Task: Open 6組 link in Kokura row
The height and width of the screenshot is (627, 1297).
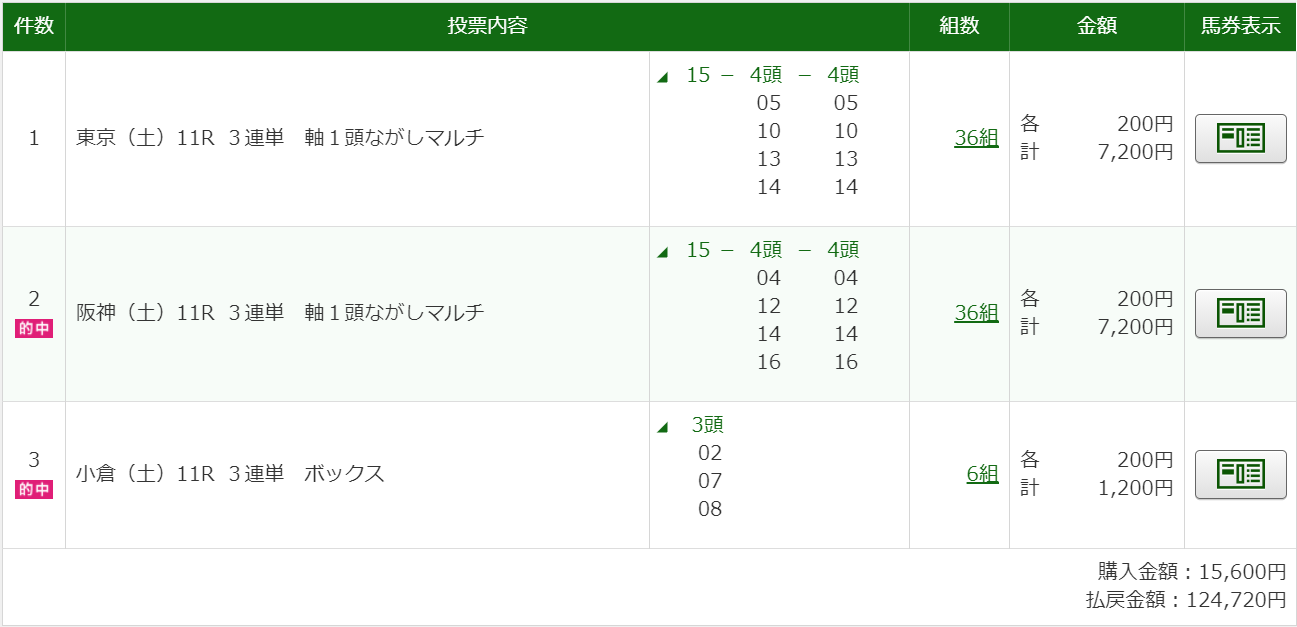Action: pos(982,474)
